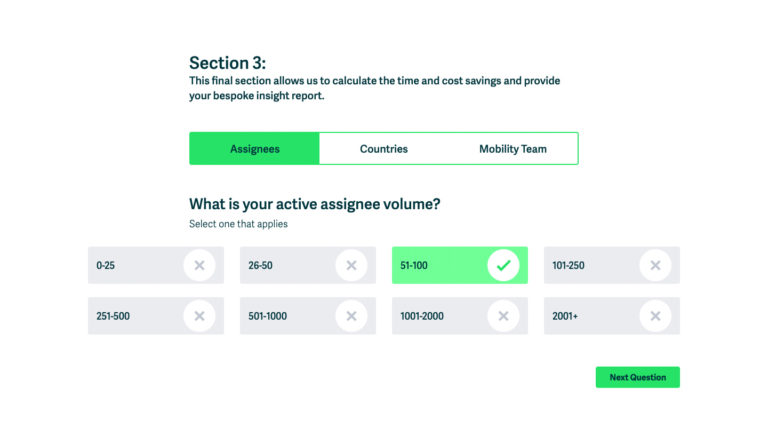Select the 1001-2000 range label

point(422,316)
